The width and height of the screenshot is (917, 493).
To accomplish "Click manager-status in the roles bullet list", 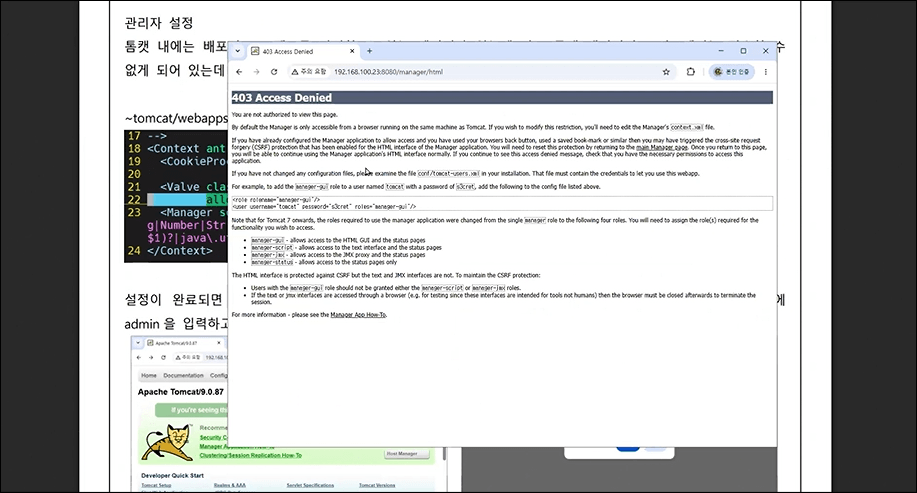I will click(272, 262).
